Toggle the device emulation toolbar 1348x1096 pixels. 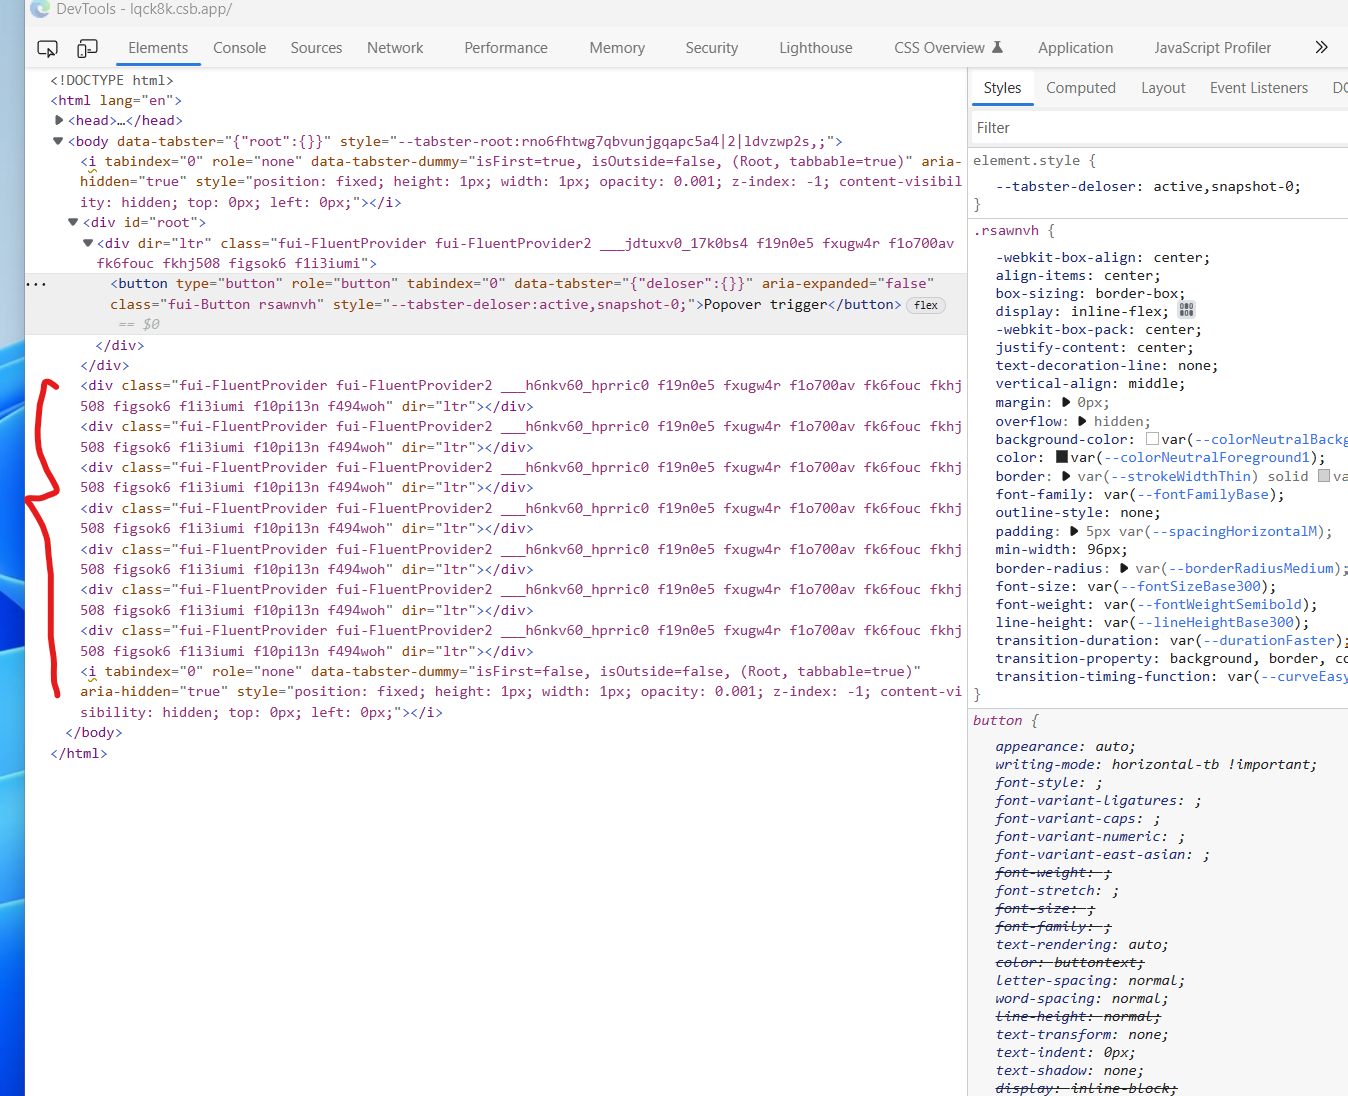pos(87,47)
